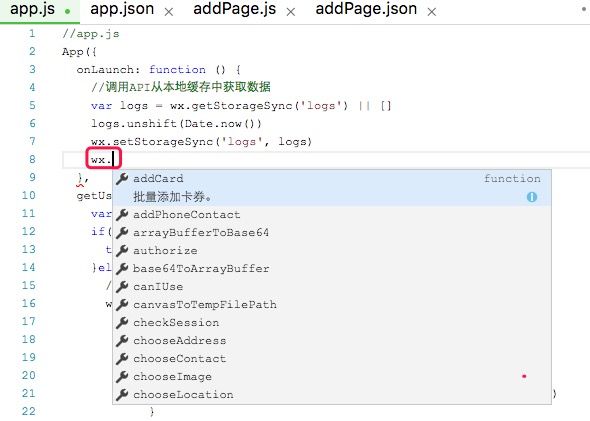Click the getUs text on line 10

(94, 196)
